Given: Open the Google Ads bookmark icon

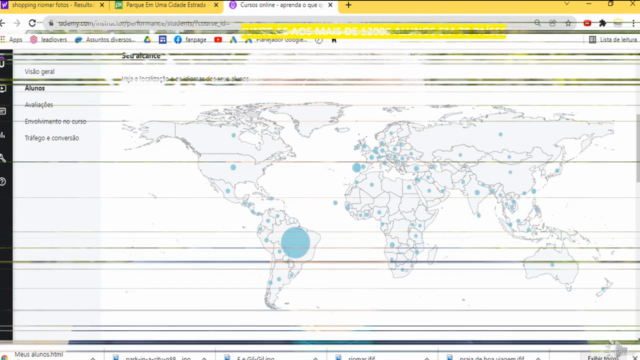Looking at the screenshot, I should (x=233, y=40).
